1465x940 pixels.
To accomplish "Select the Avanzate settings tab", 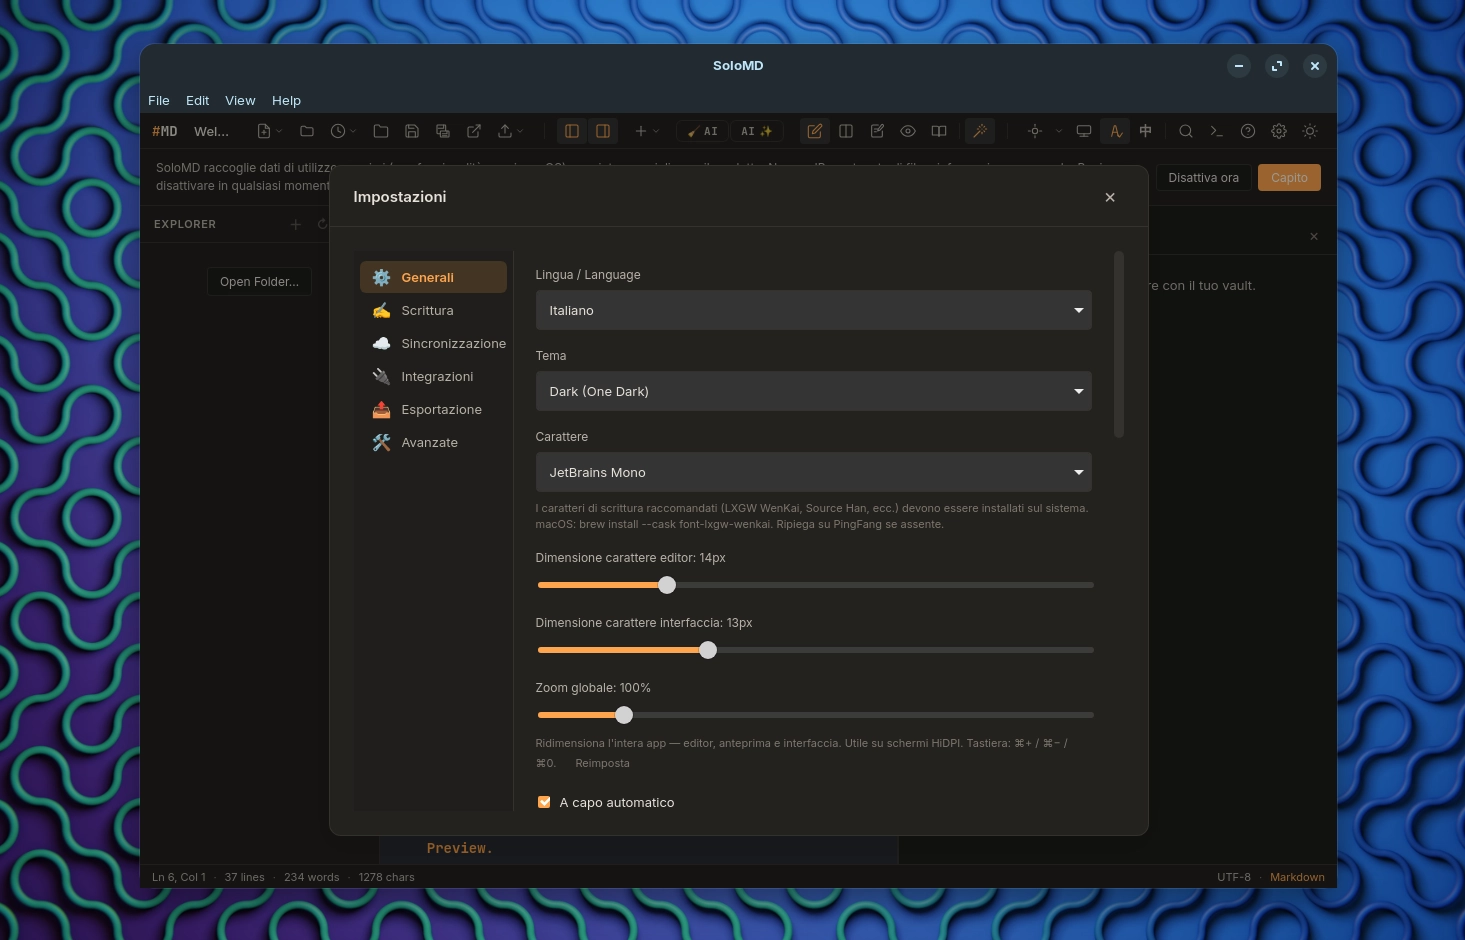I will click(x=433, y=442).
